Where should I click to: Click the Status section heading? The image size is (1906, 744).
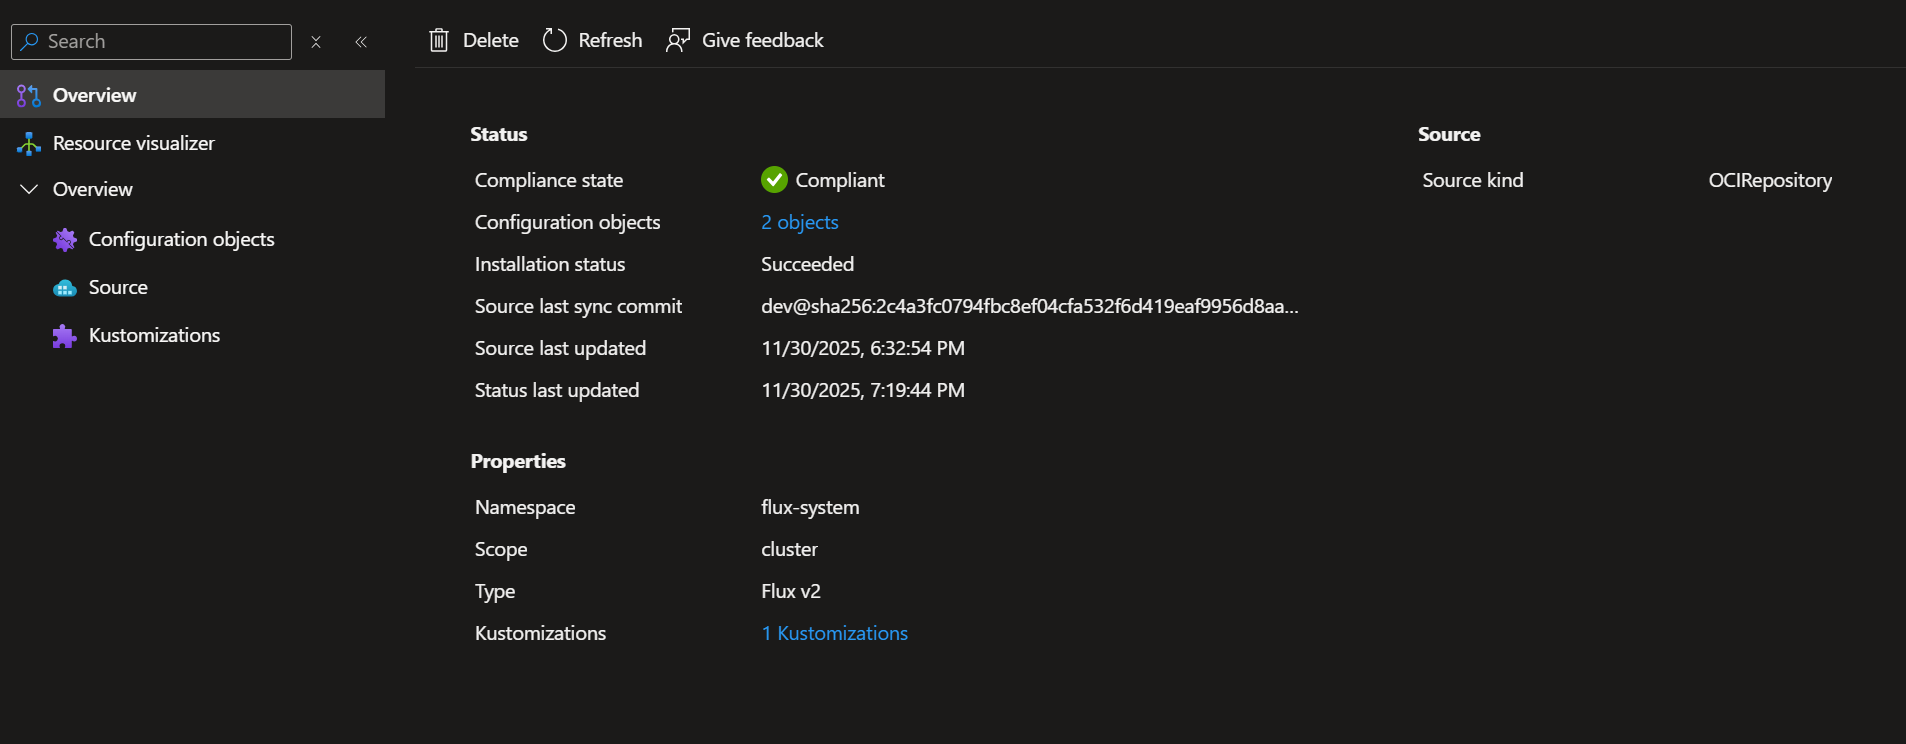[x=499, y=134]
